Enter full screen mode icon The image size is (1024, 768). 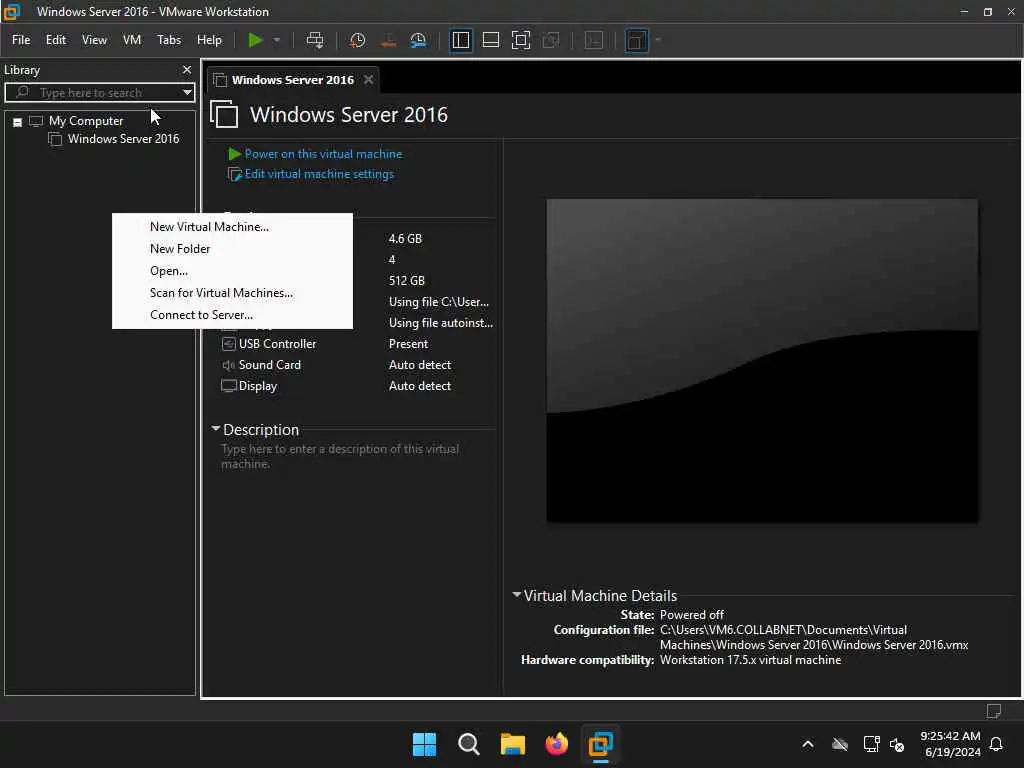click(520, 40)
